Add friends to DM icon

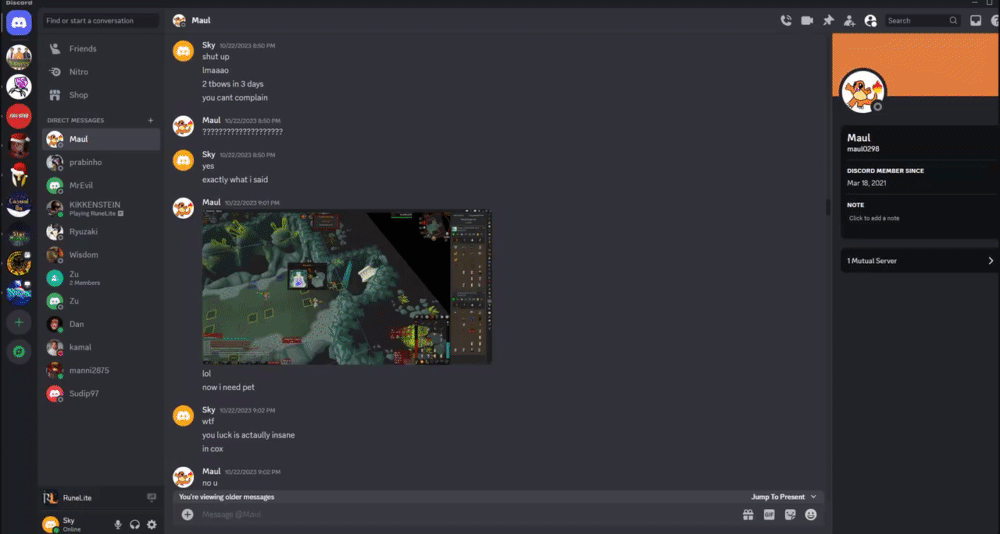pyautogui.click(x=849, y=20)
